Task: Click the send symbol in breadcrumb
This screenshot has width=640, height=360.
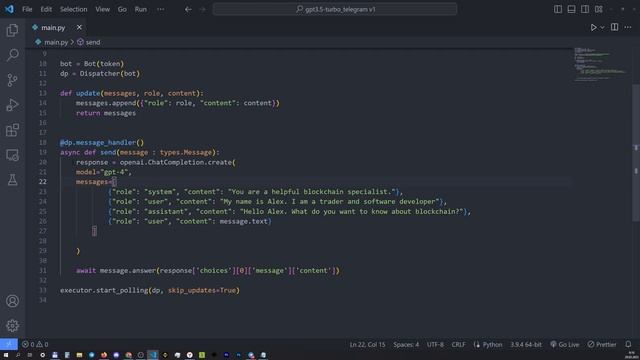Action: coord(93,42)
